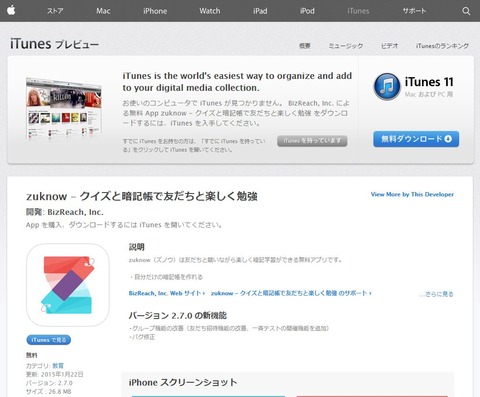Screen dimensions: 480x397
Task: Click the iTunes を持っています button
Action: click(312, 141)
